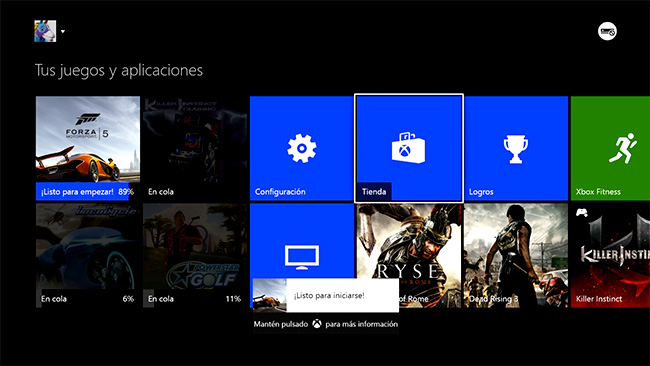Click the 'Logros' tile label
650x366 pixels.
point(481,192)
